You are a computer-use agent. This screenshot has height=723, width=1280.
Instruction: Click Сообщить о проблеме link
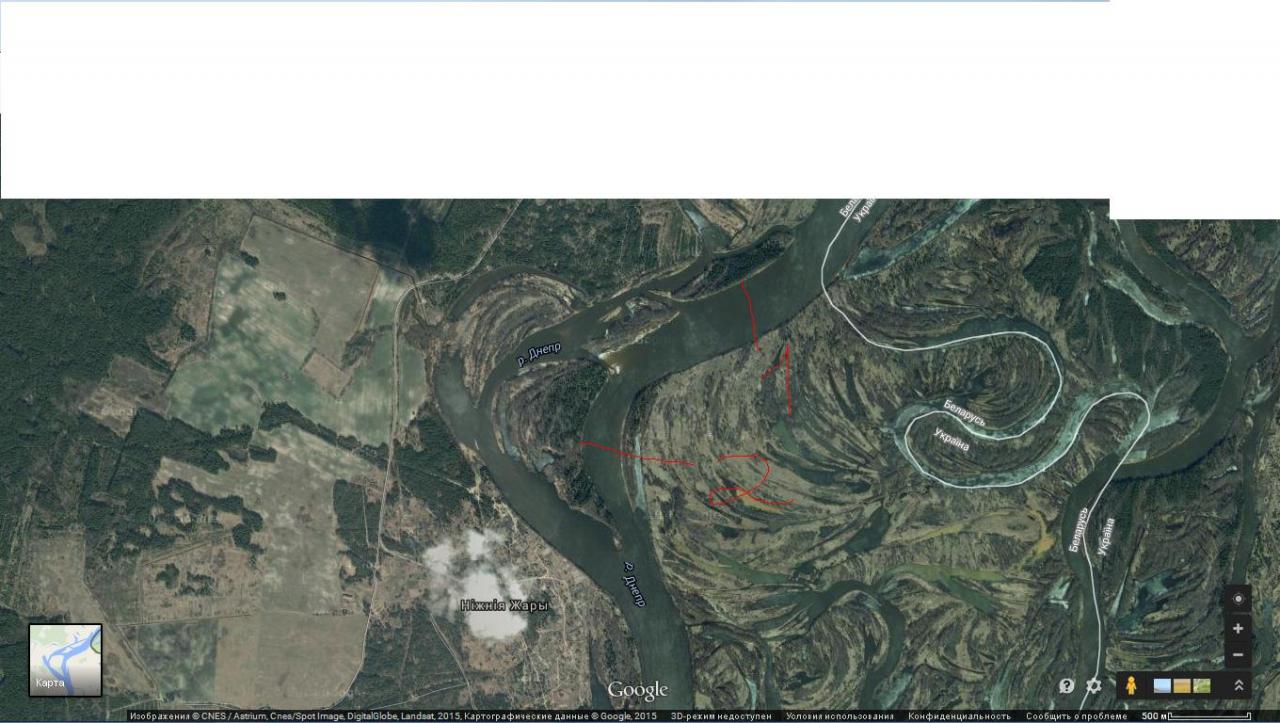(1076, 716)
